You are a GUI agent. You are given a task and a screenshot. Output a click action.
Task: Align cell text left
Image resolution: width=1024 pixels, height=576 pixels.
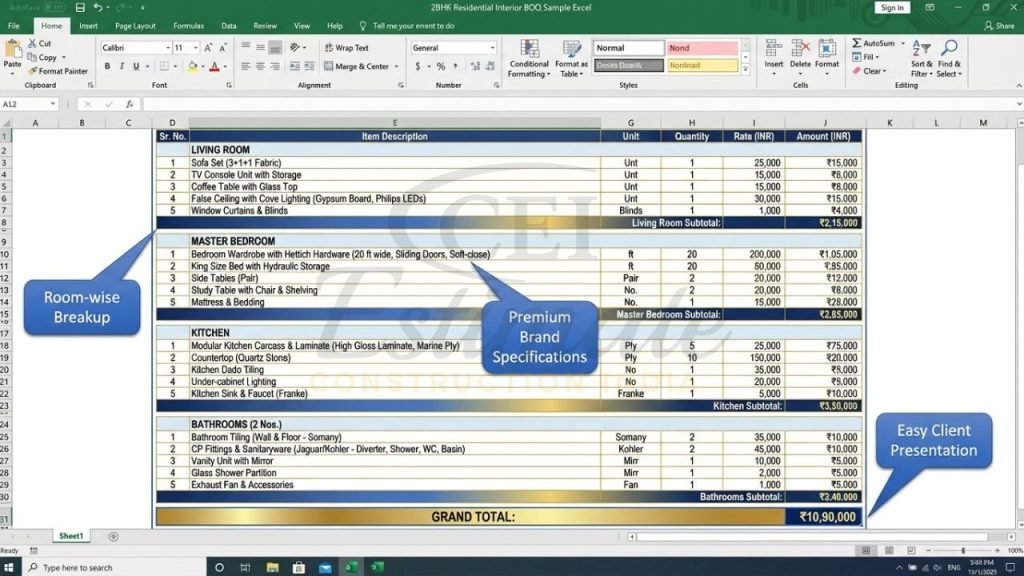click(246, 67)
